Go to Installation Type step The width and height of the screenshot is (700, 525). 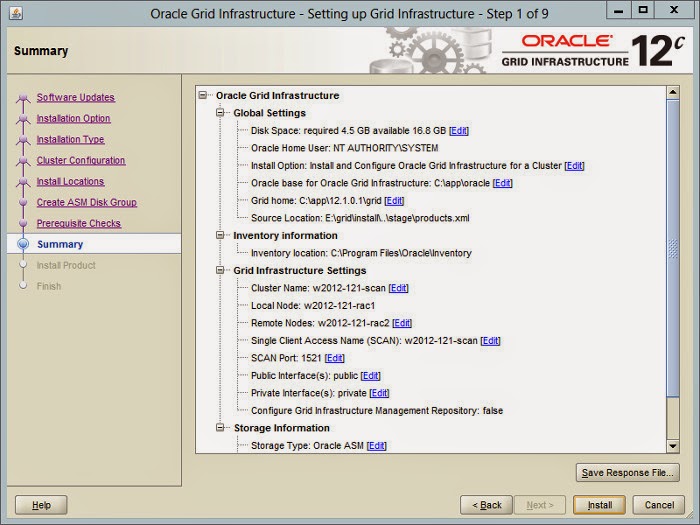(x=70, y=139)
